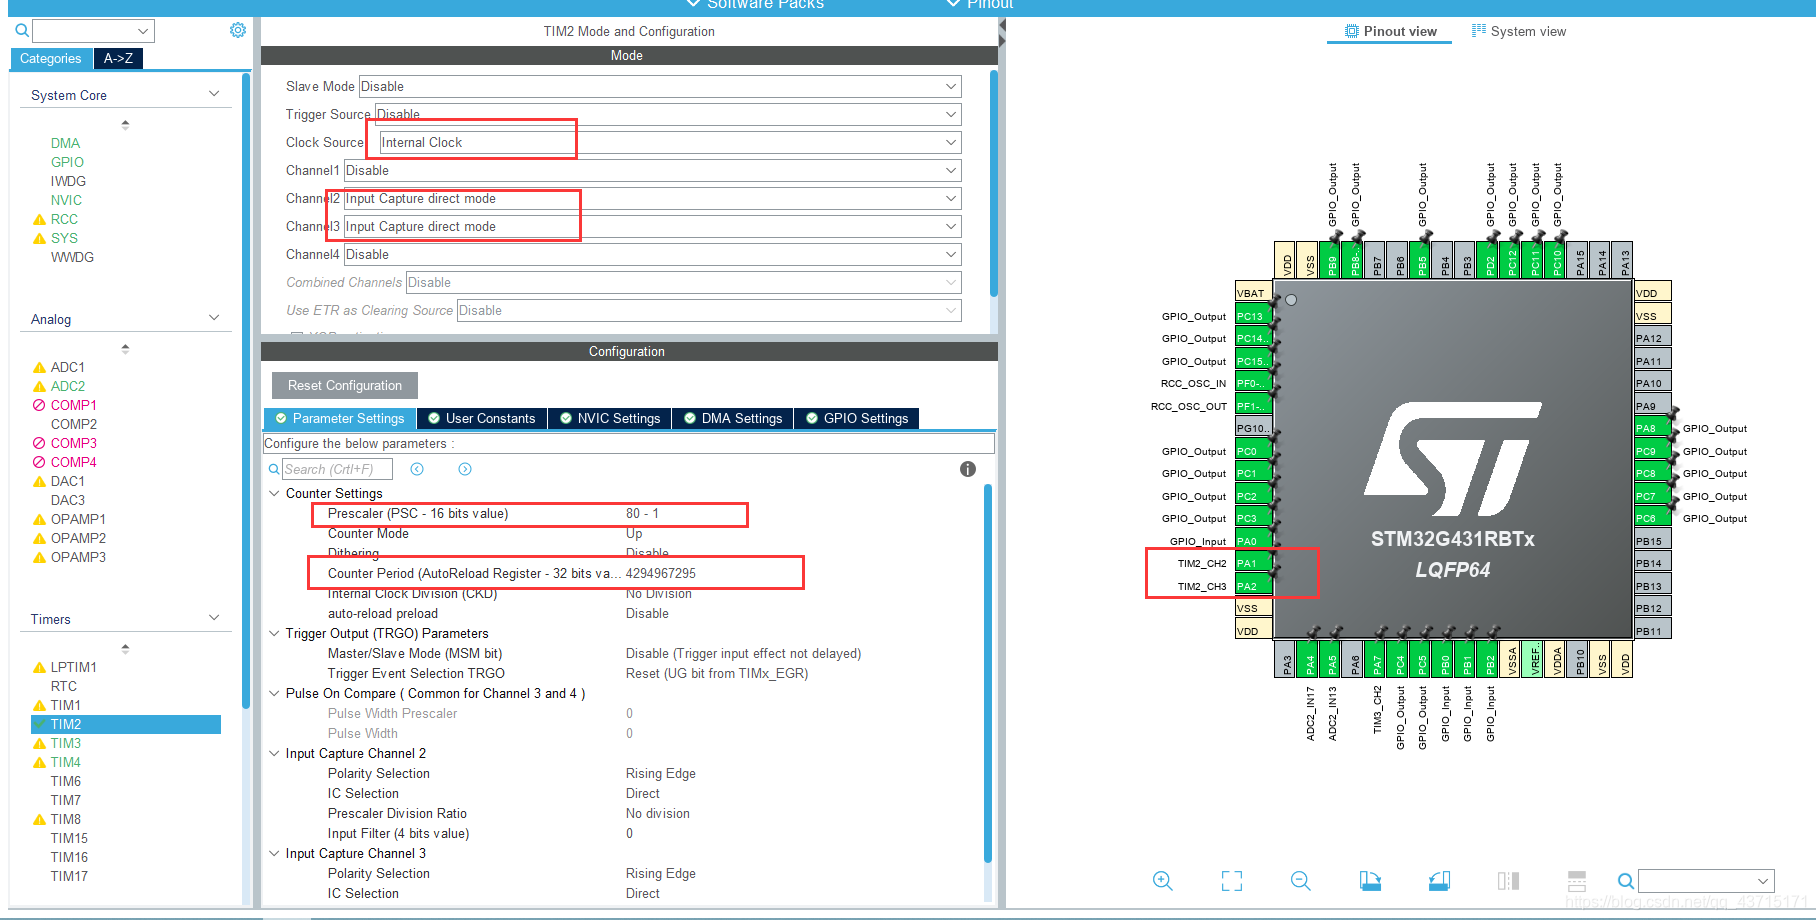Go to the previous search result arrow
1816x920 pixels.
[417, 469]
